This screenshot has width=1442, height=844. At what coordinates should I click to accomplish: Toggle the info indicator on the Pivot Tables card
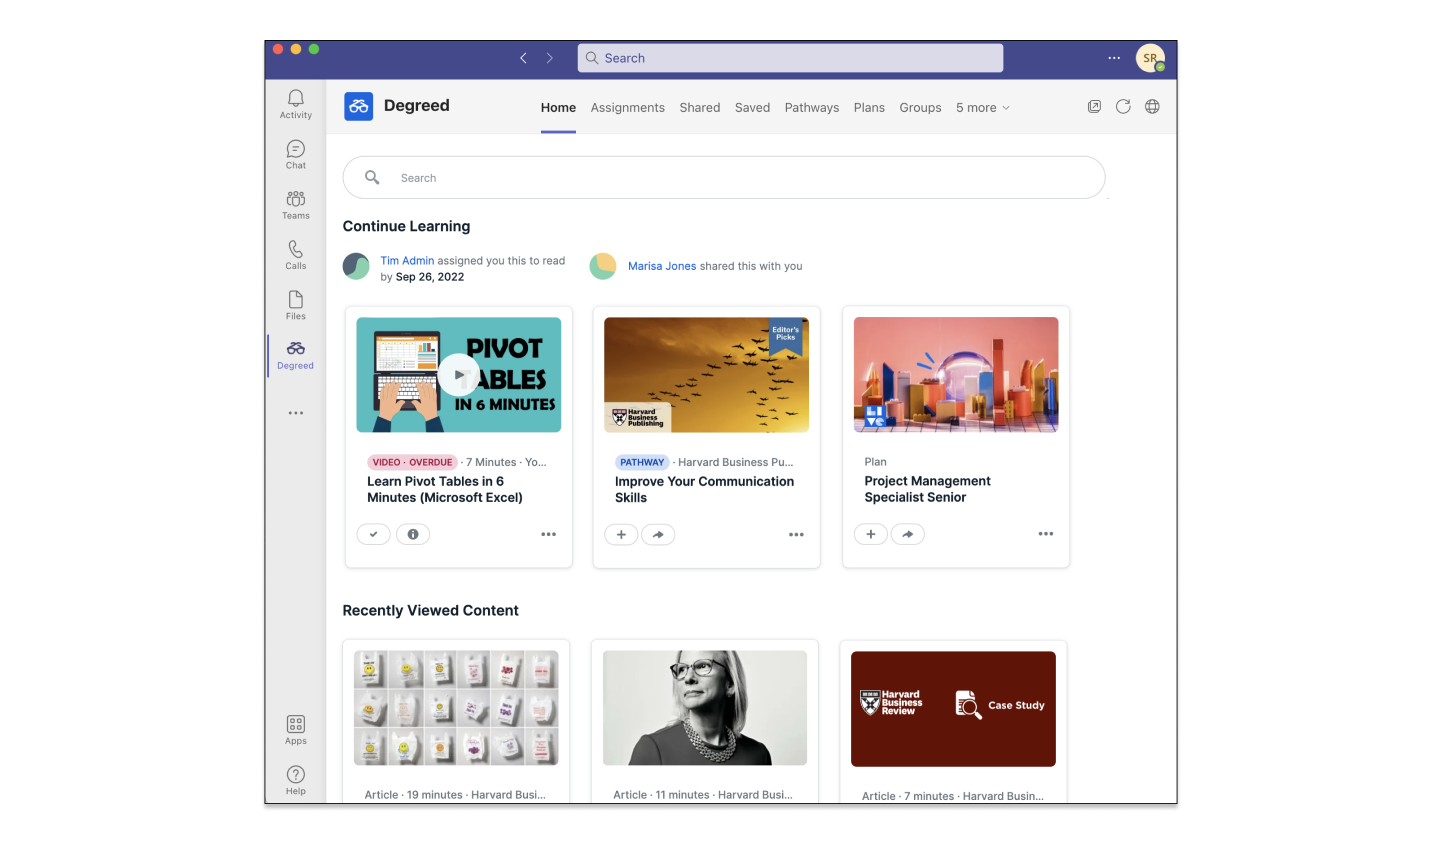413,534
